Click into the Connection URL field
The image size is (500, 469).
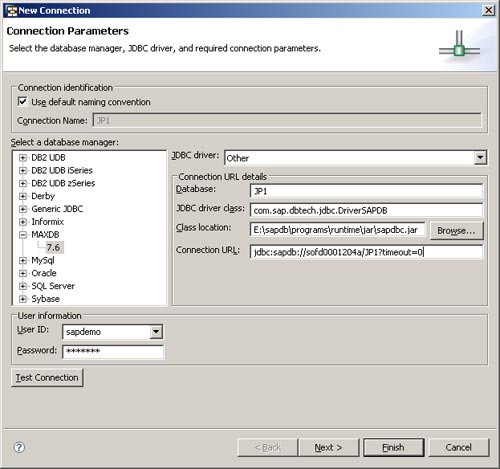[366, 252]
